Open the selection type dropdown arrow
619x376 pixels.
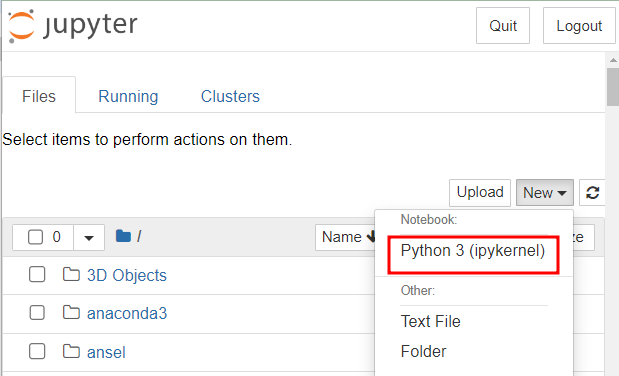[x=89, y=237]
